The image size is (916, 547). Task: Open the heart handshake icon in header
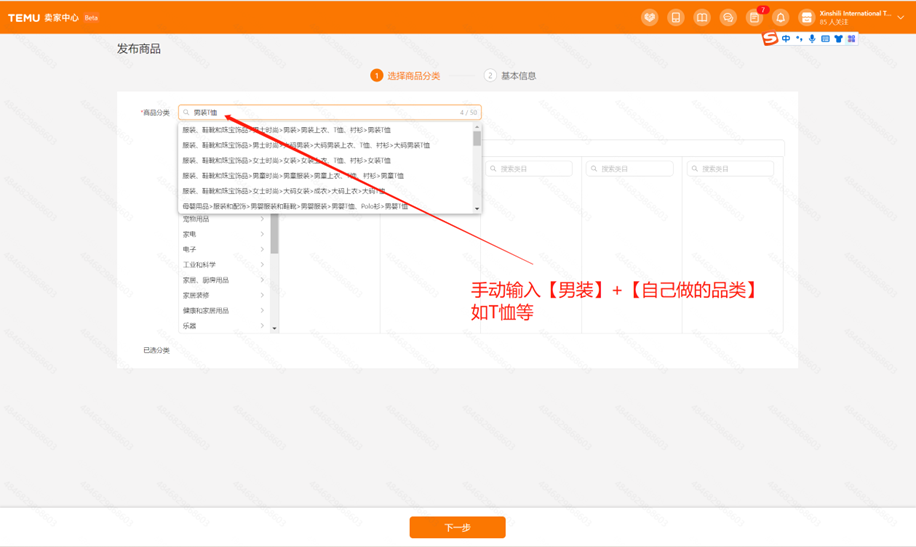[x=649, y=18]
